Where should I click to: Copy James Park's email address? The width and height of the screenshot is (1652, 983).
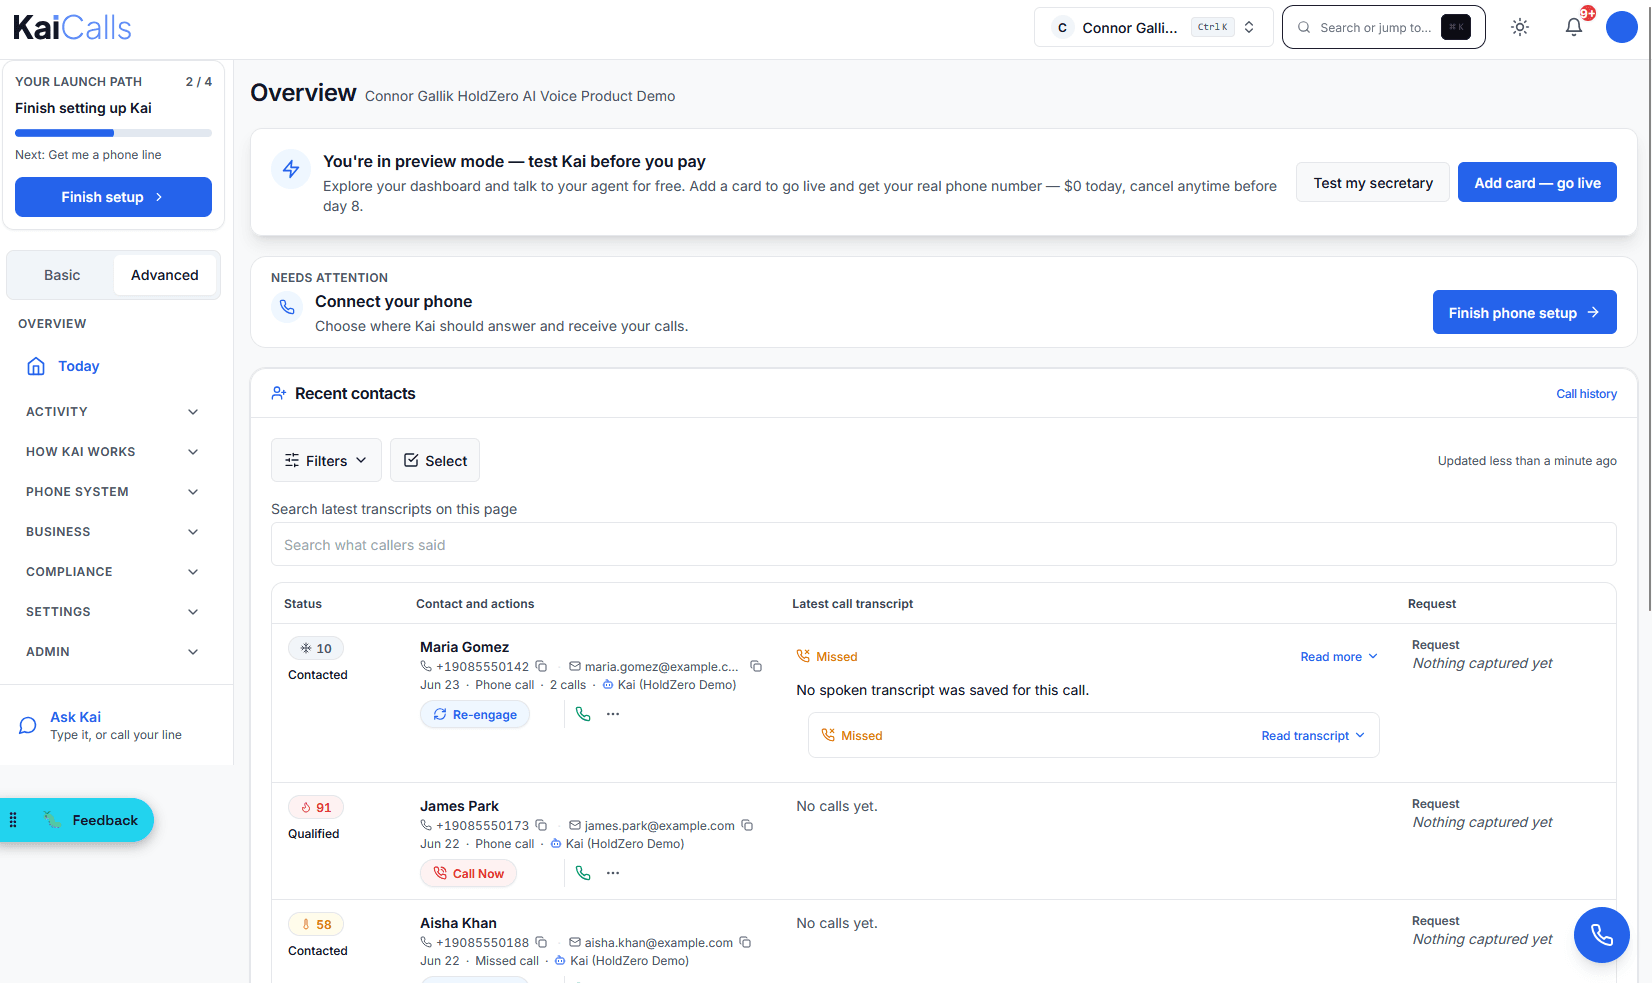pyautogui.click(x=747, y=825)
